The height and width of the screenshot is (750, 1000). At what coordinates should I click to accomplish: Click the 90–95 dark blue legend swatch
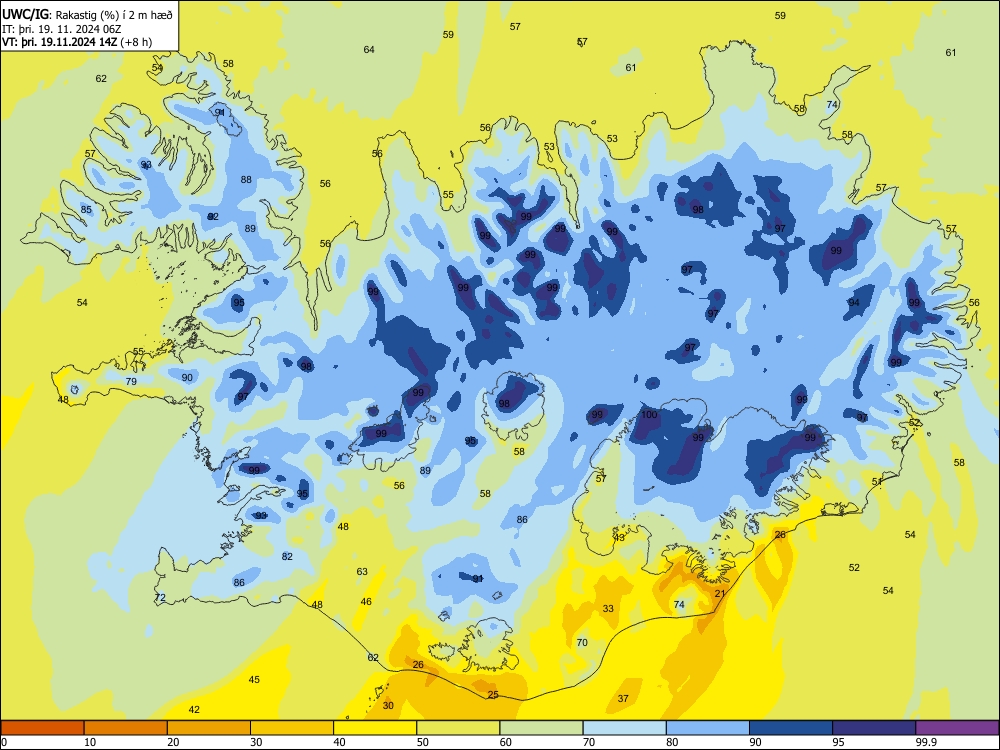[x=791, y=728]
